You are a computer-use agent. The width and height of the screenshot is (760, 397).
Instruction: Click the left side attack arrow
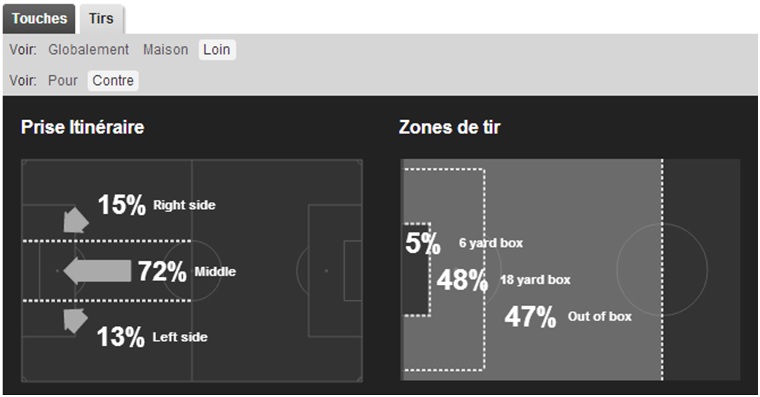75,321
